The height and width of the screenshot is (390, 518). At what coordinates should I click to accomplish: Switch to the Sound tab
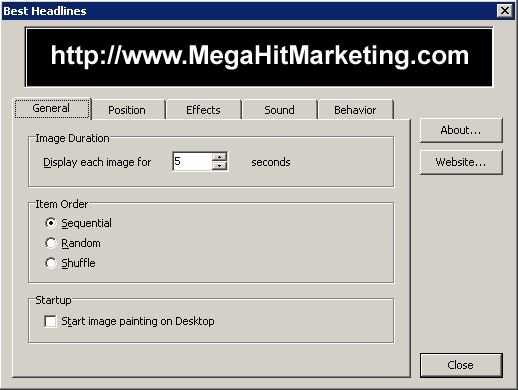(280, 110)
